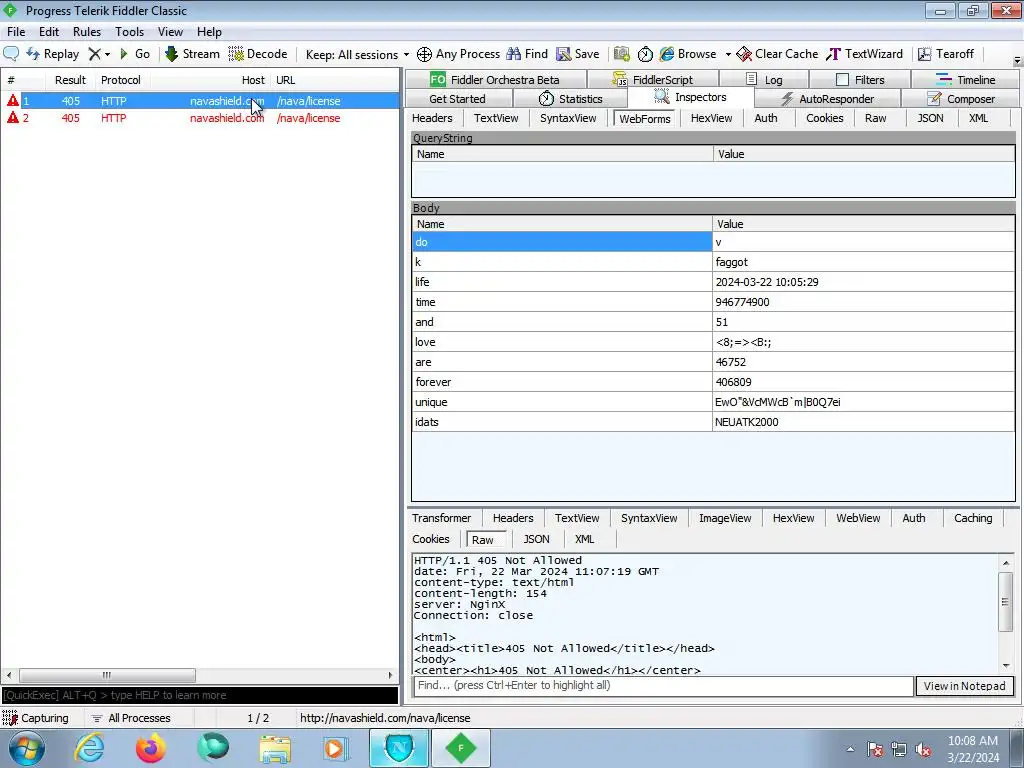The width and height of the screenshot is (1024, 768).
Task: Toggle the Filters tab checkbox
Action: pyautogui.click(x=842, y=80)
